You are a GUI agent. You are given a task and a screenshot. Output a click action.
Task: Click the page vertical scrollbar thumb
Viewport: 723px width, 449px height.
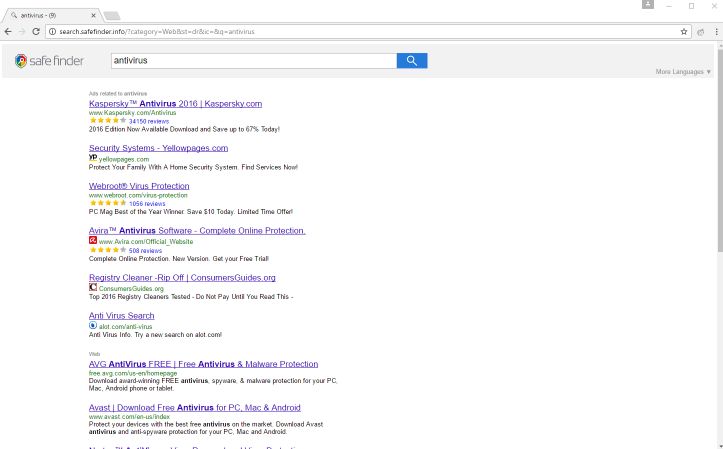[719, 151]
